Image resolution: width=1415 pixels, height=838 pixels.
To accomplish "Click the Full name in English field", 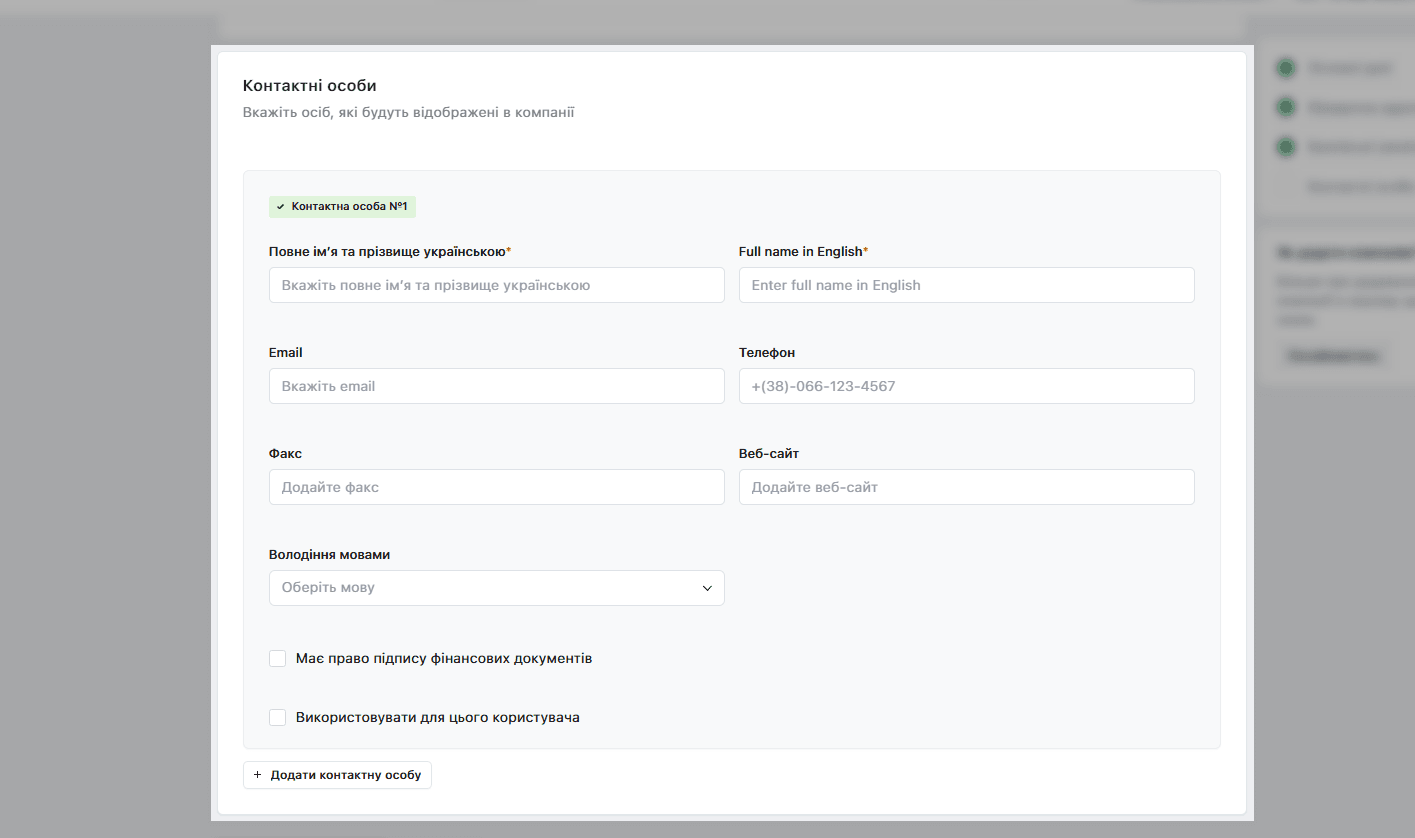I will coord(966,285).
